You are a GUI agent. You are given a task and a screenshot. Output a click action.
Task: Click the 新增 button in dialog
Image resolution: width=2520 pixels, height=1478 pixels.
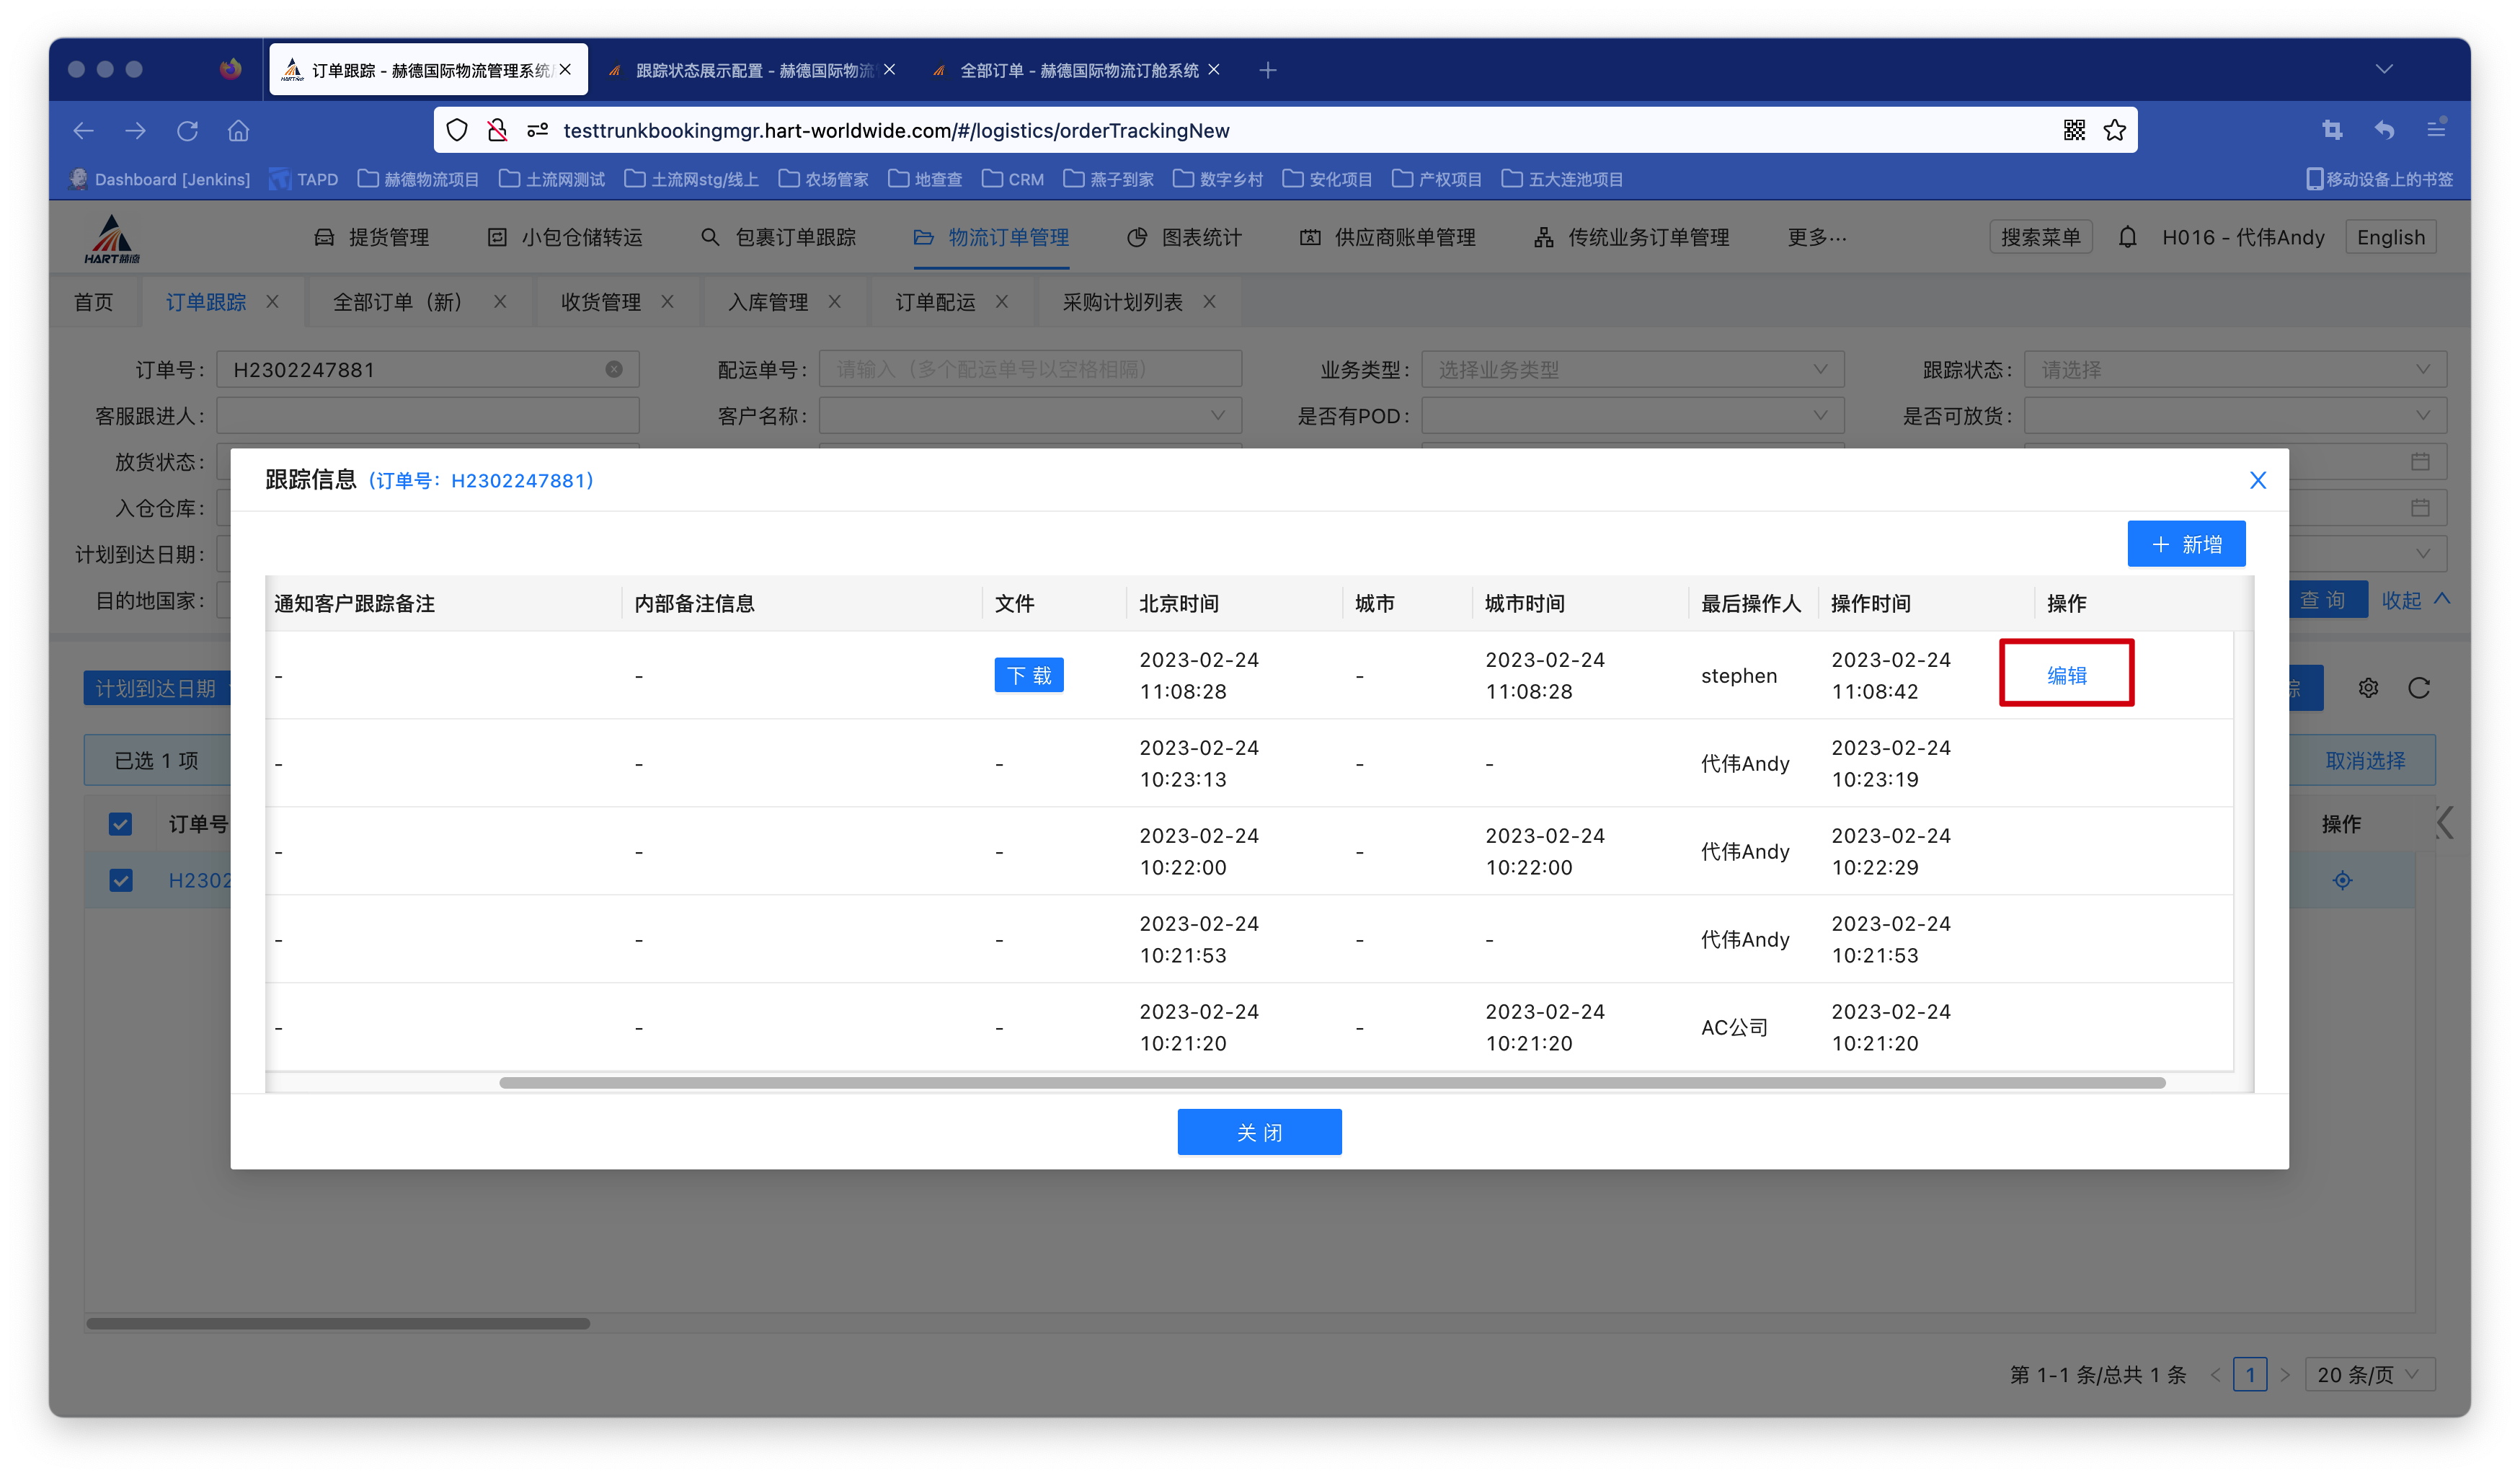[x=2186, y=544]
